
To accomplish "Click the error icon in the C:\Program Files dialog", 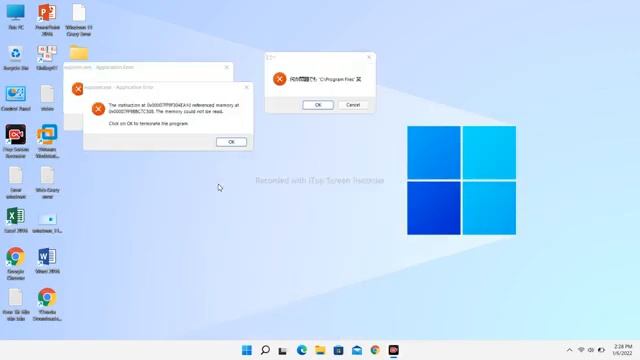I will point(280,79).
